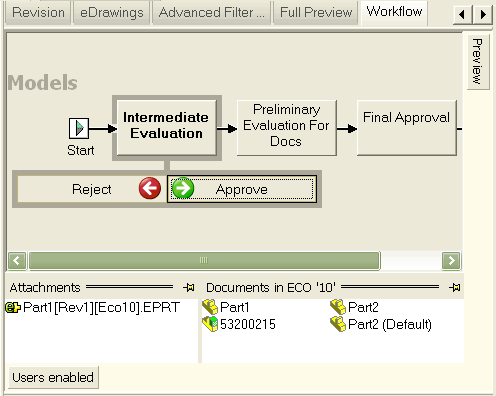Image resolution: width=496 pixels, height=396 pixels.
Task: Click the Part2 (Default) document icon
Action: point(338,324)
